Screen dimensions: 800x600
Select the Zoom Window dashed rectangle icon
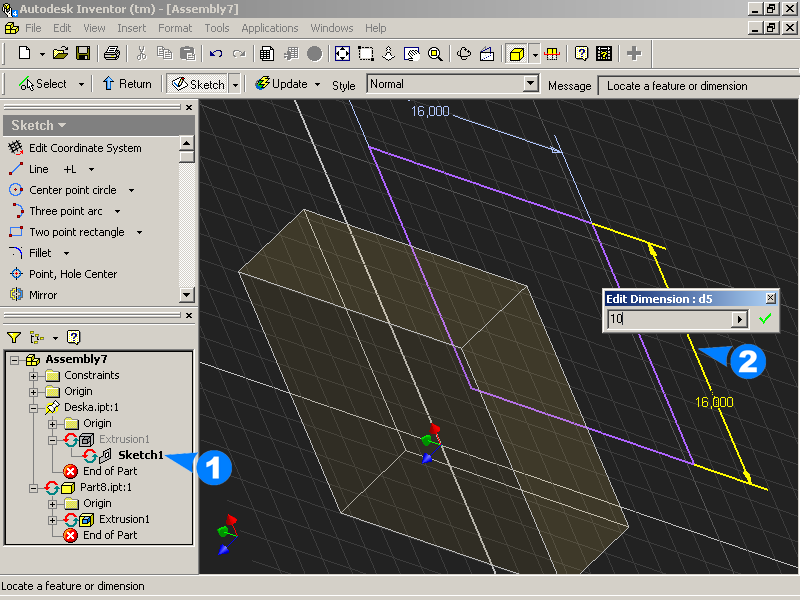(366, 53)
